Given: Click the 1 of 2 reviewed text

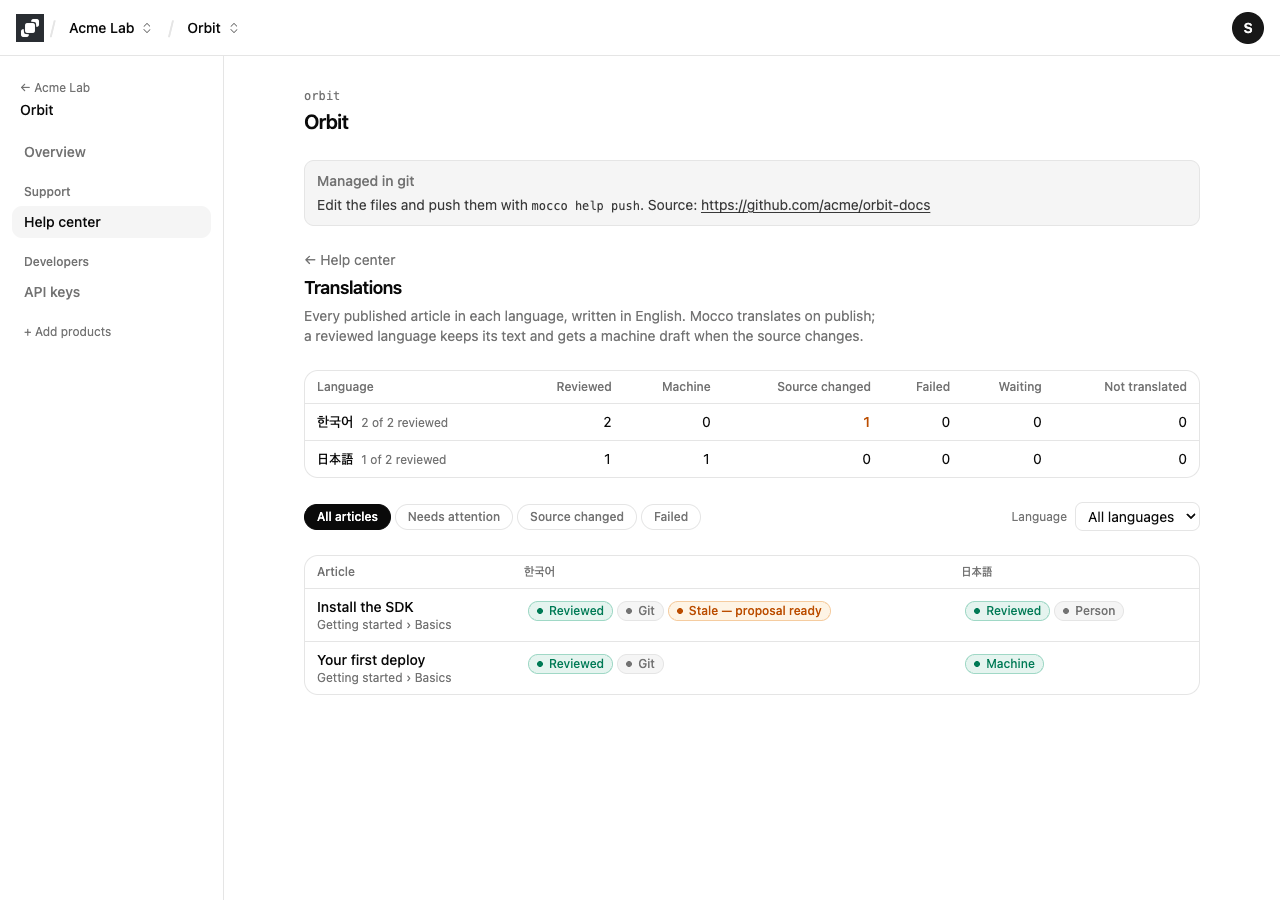Looking at the screenshot, I should pos(403,460).
